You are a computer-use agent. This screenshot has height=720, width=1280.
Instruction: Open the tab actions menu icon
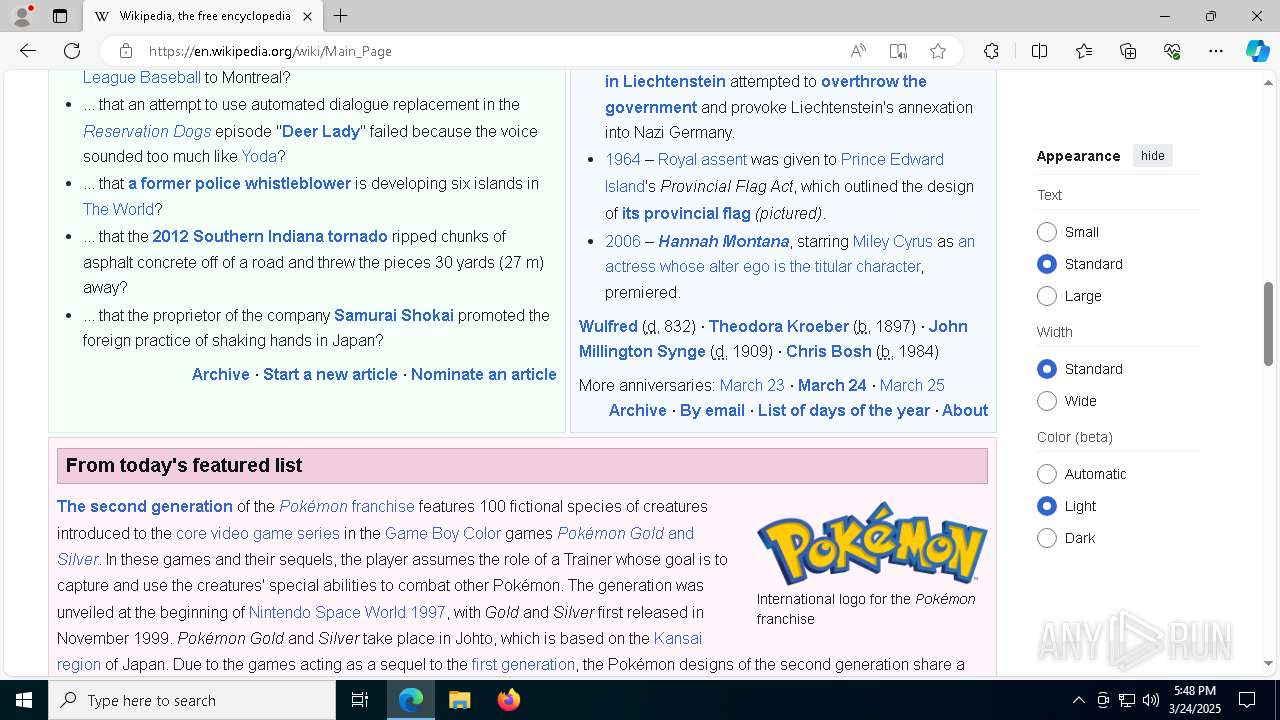coord(60,16)
